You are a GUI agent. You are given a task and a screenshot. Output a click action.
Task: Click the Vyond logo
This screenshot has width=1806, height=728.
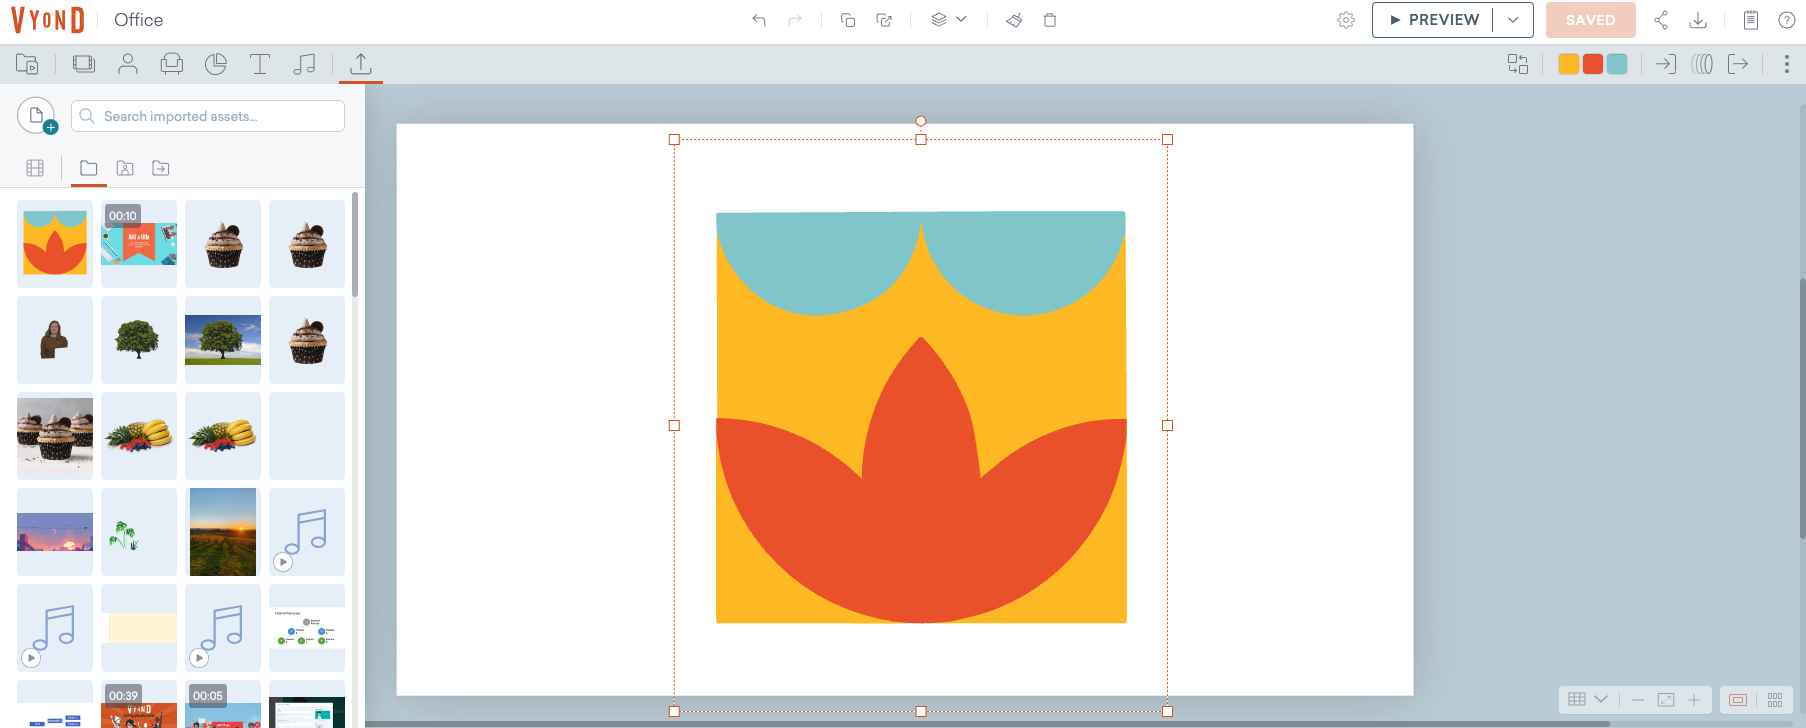(x=47, y=20)
